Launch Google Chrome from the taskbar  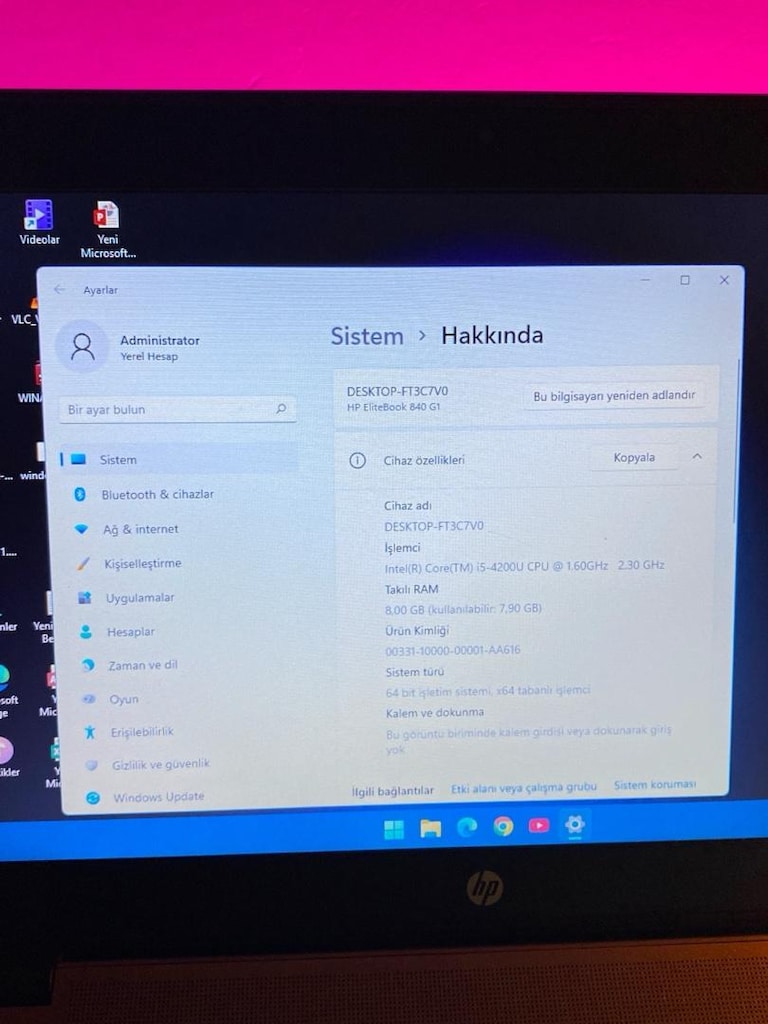(503, 827)
